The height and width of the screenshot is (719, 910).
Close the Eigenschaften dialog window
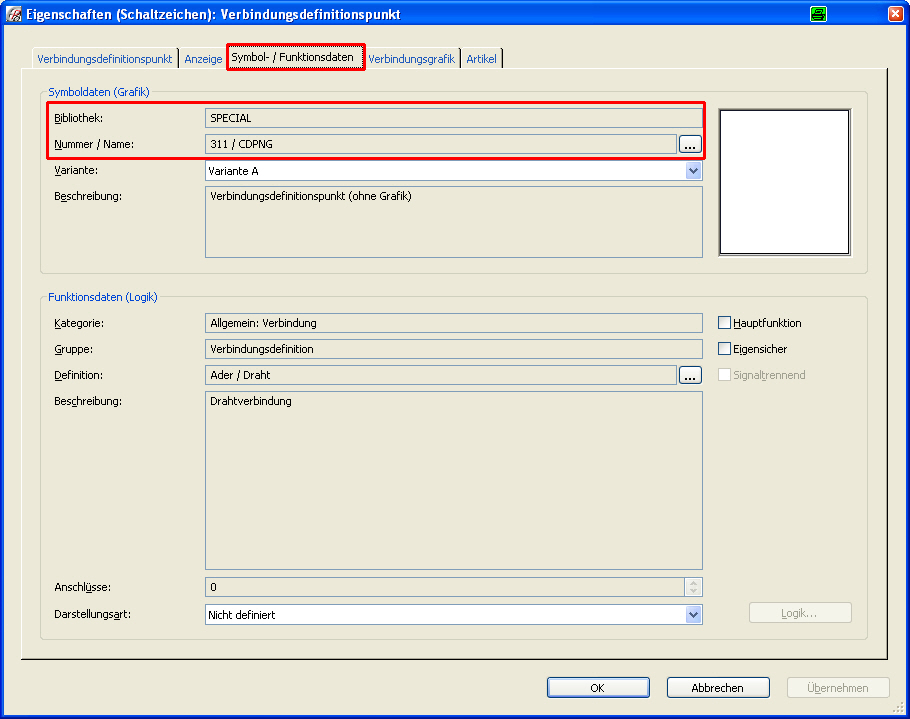[x=895, y=14]
